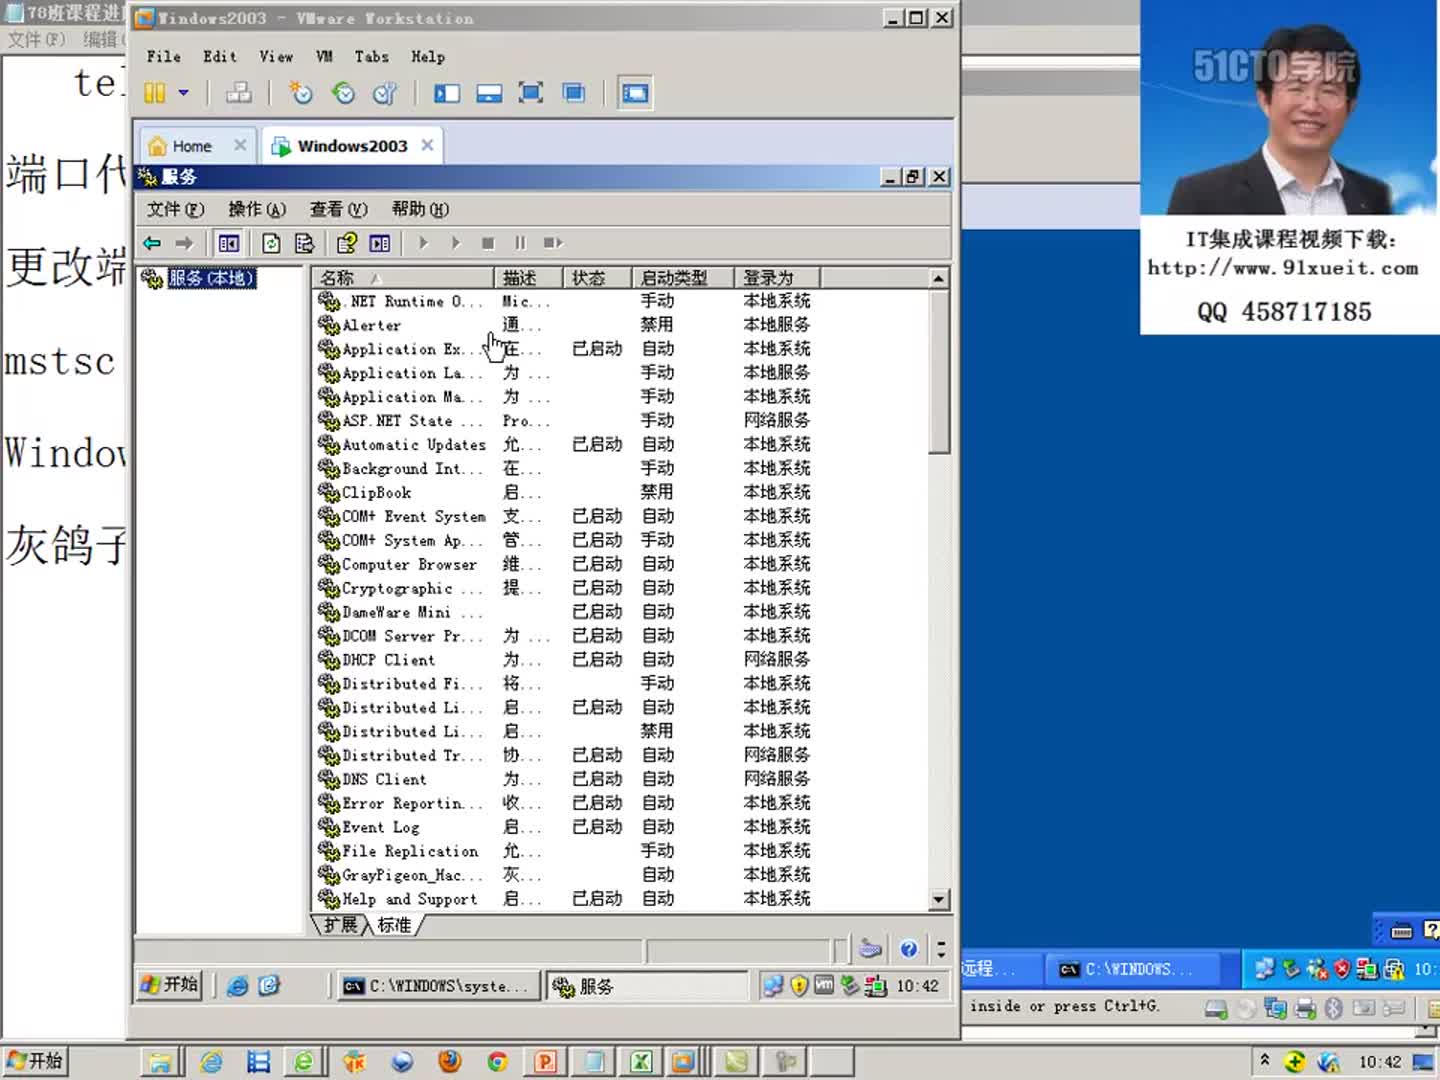Click the VMware pause button icon

click(x=154, y=93)
